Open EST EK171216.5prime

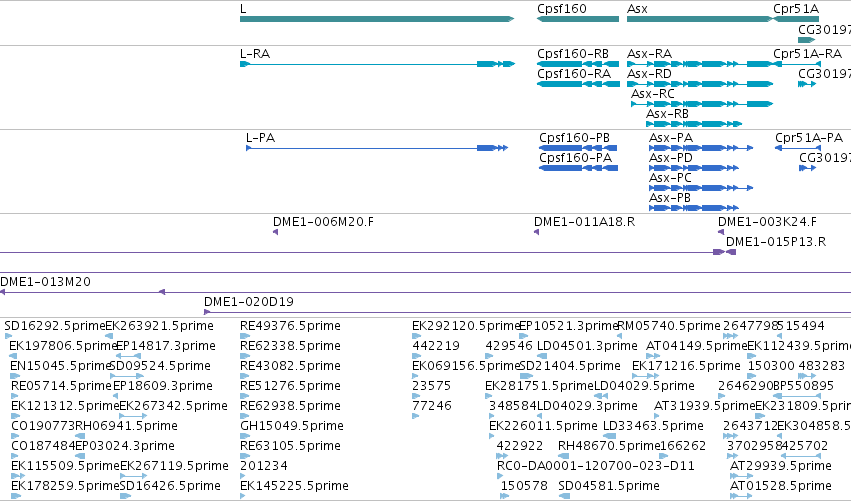[x=686, y=366]
